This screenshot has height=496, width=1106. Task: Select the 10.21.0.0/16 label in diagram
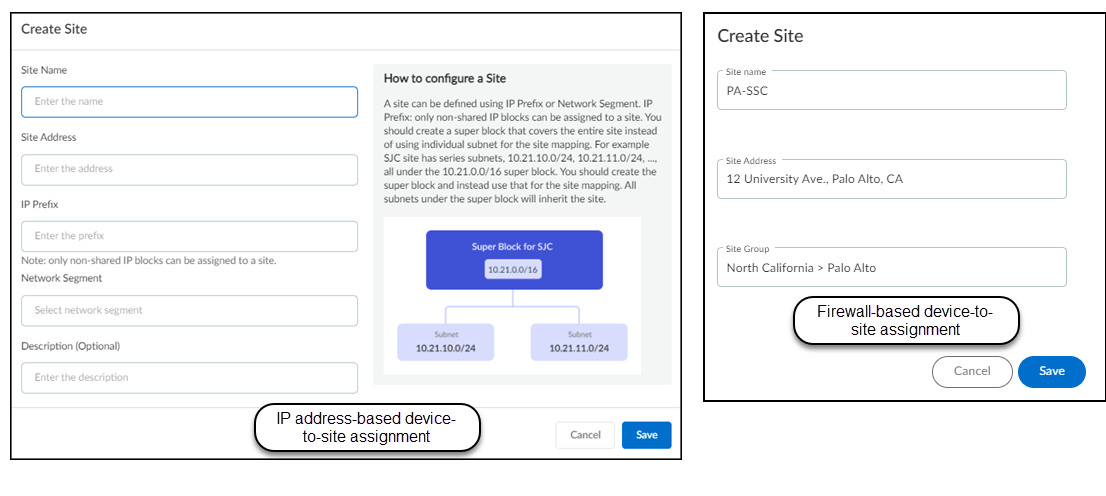[x=514, y=271]
